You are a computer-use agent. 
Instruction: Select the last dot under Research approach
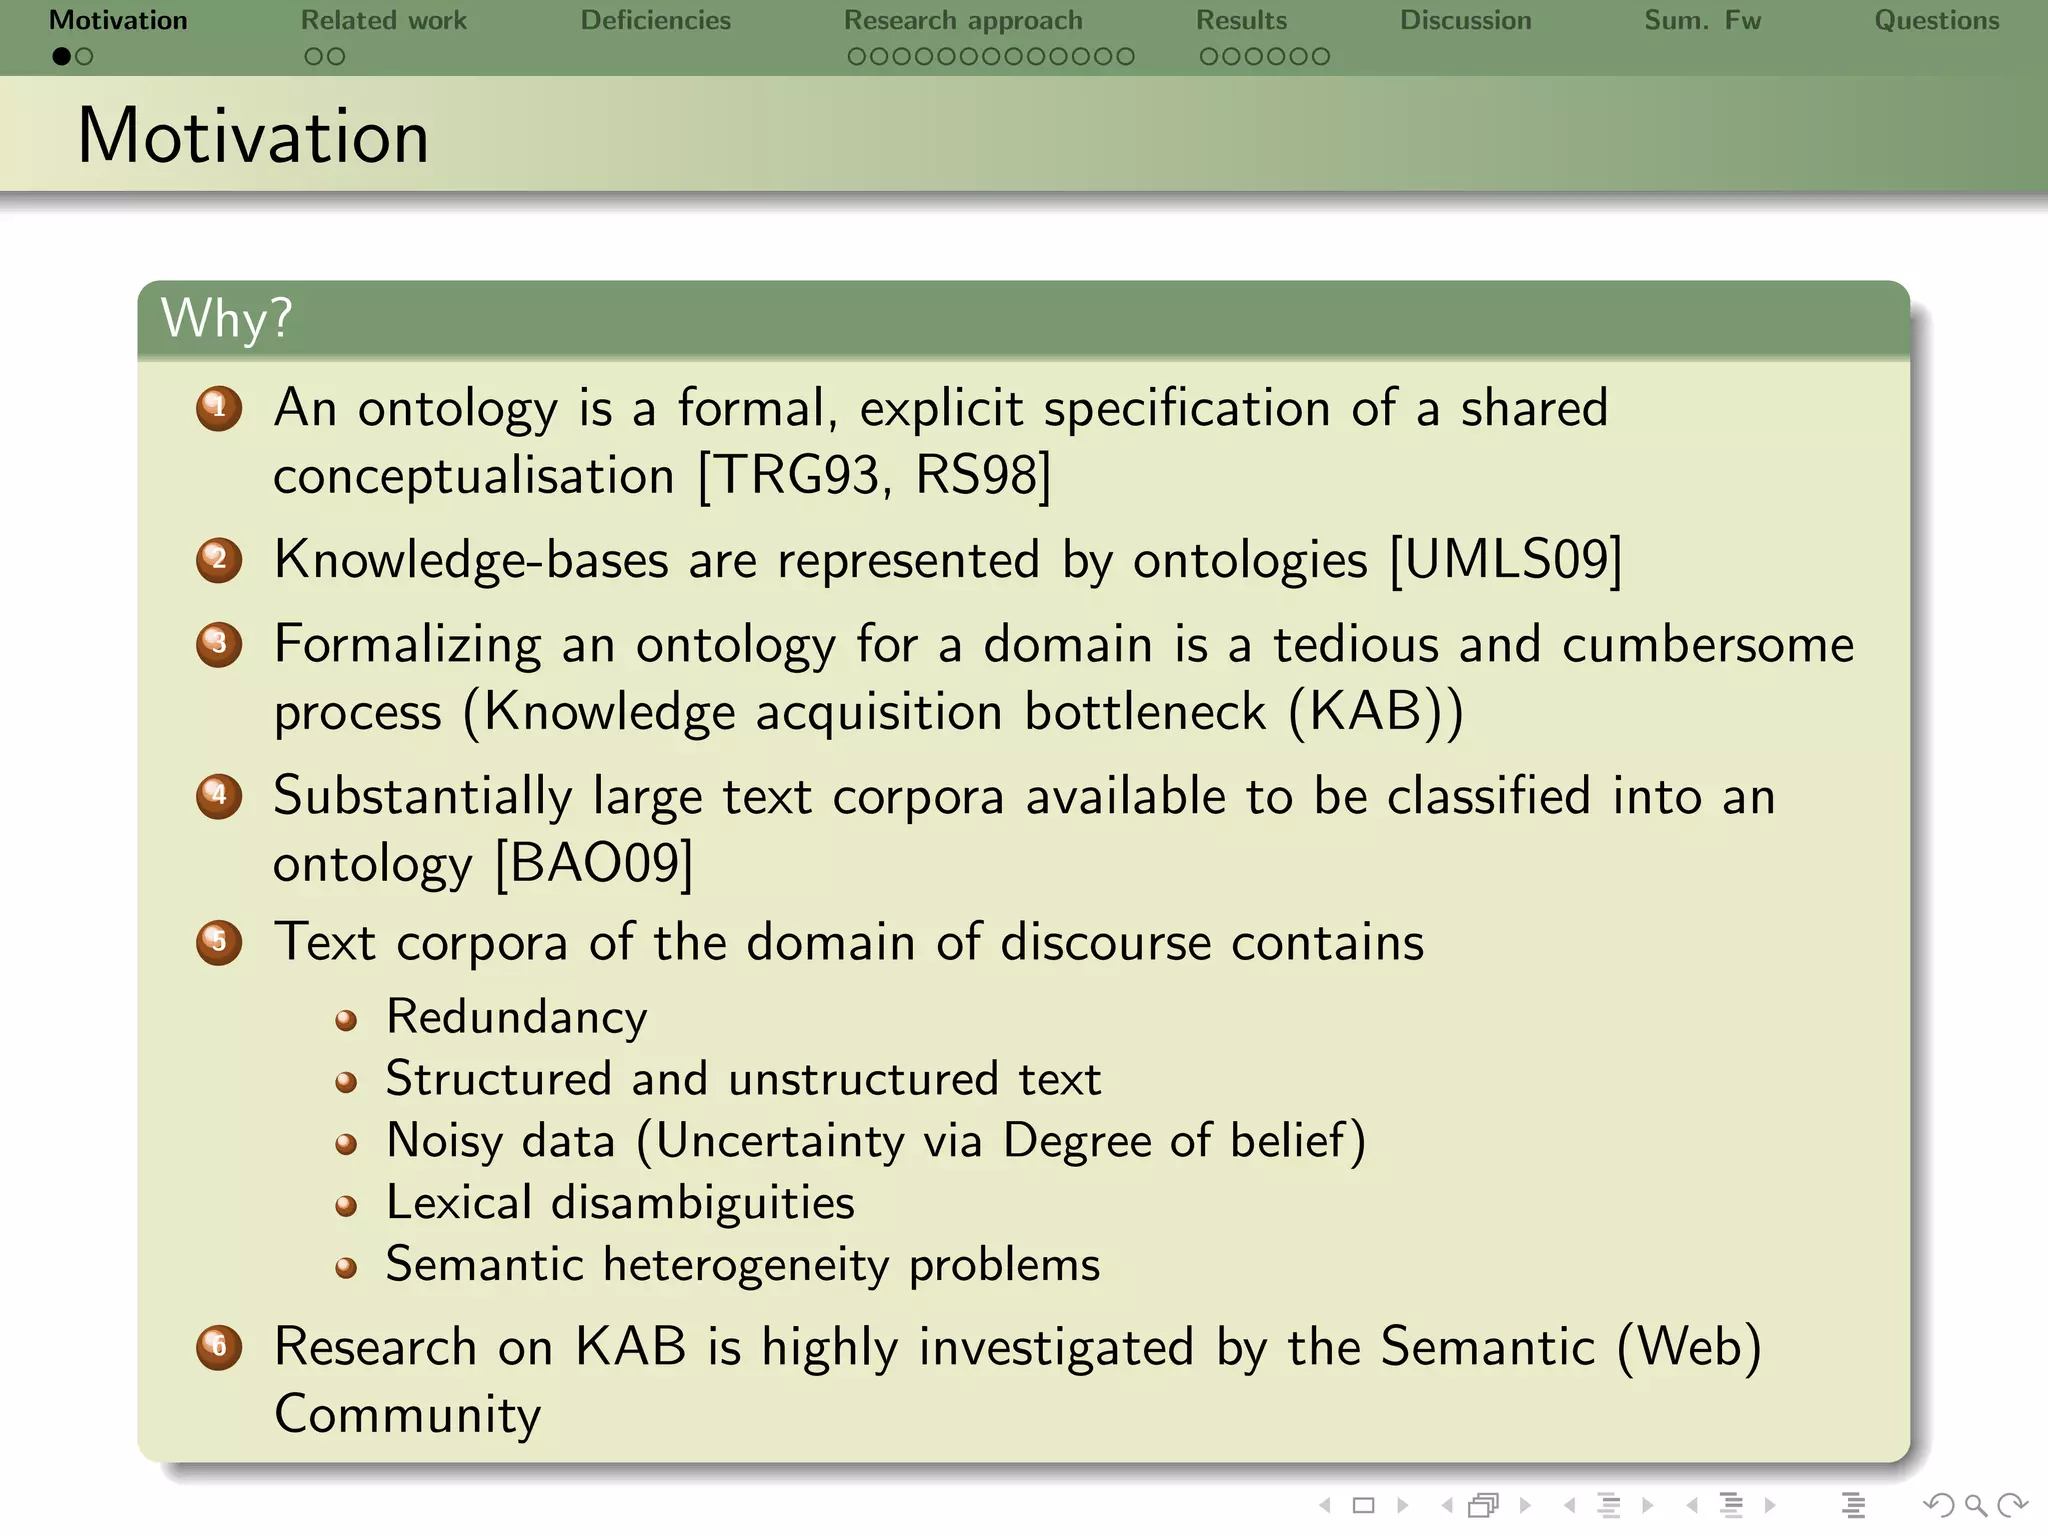click(1125, 57)
